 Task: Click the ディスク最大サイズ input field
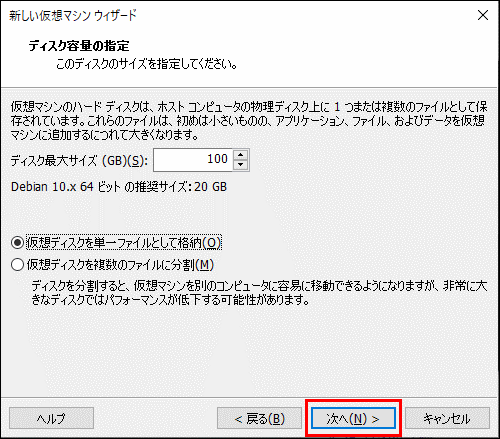click(x=193, y=160)
